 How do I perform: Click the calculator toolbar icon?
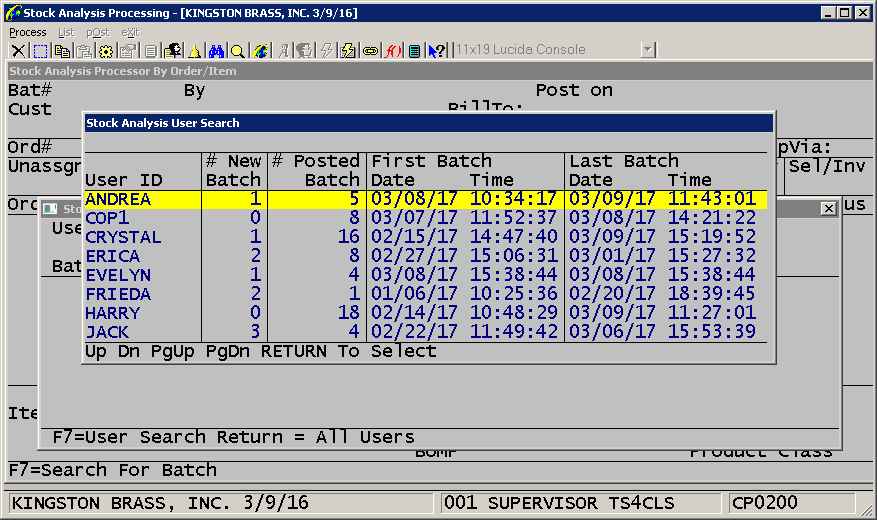tap(414, 51)
